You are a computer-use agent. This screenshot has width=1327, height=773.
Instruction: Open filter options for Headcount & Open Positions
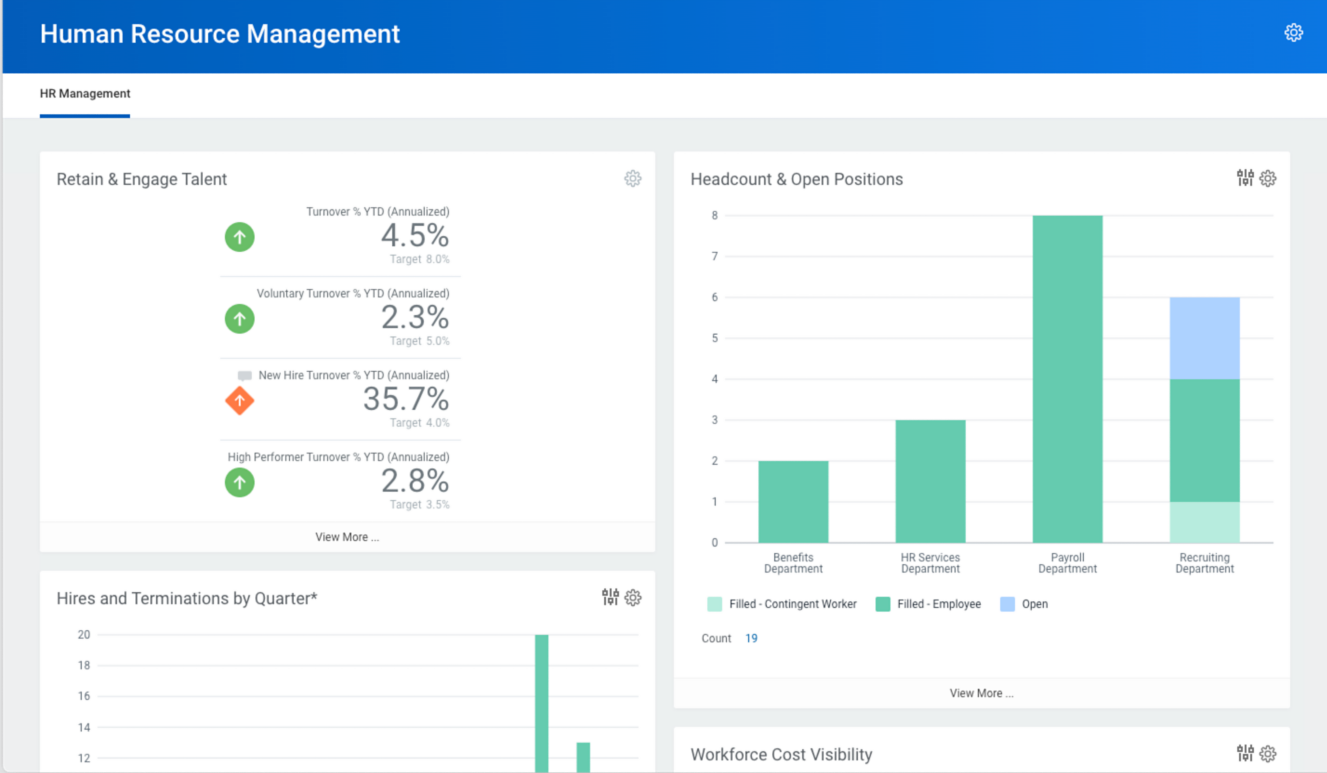point(1245,178)
